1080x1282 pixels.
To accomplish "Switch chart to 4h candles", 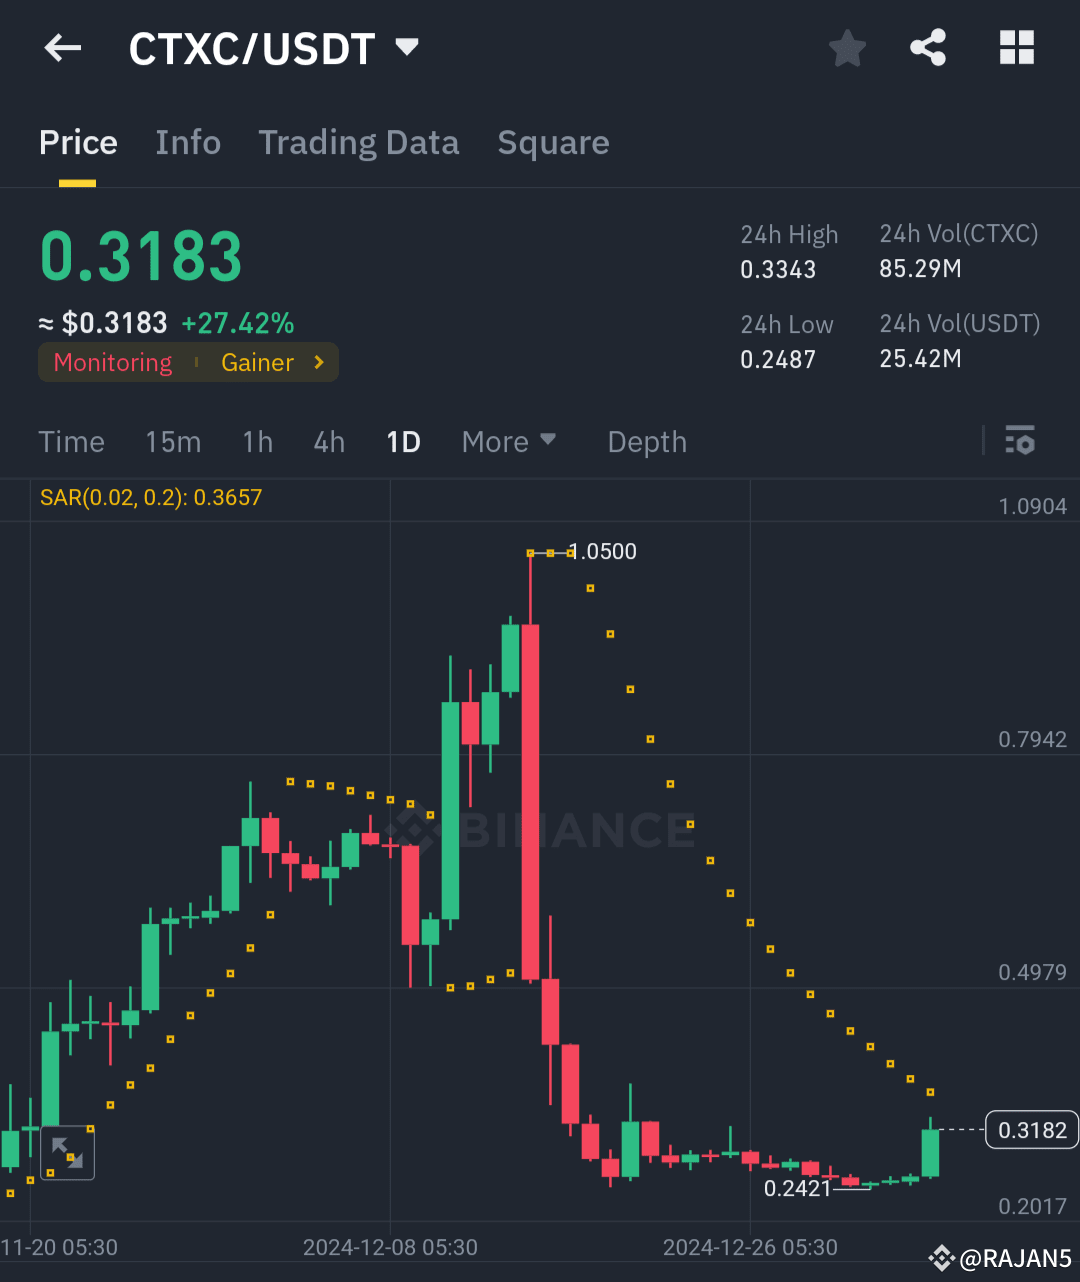I will (x=328, y=441).
